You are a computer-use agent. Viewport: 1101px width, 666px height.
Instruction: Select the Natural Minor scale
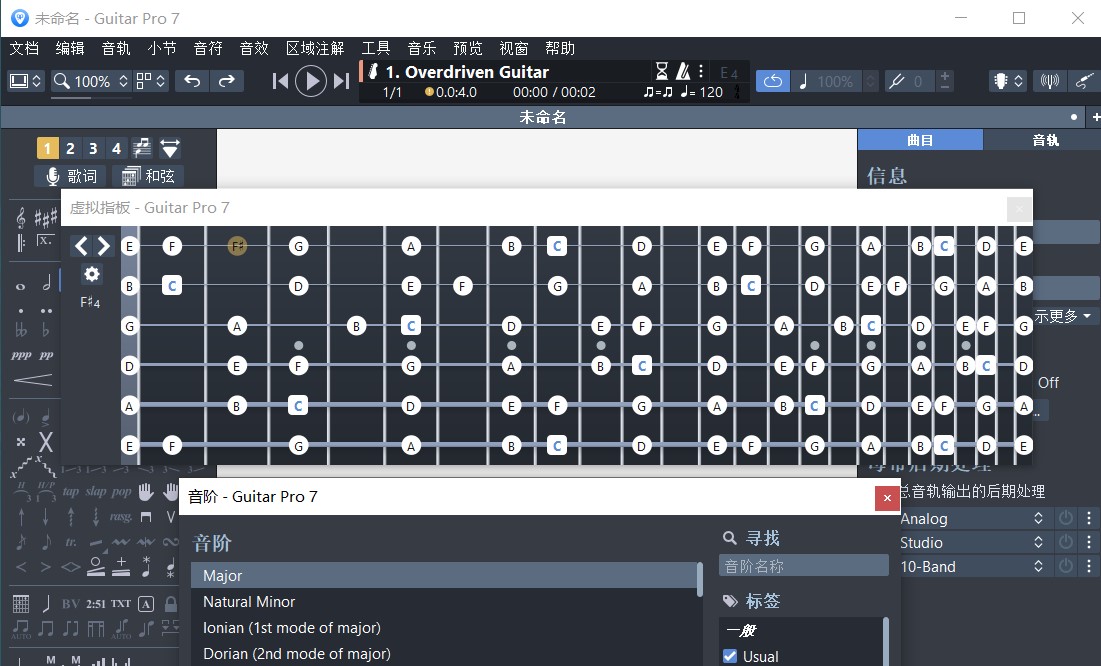248,602
